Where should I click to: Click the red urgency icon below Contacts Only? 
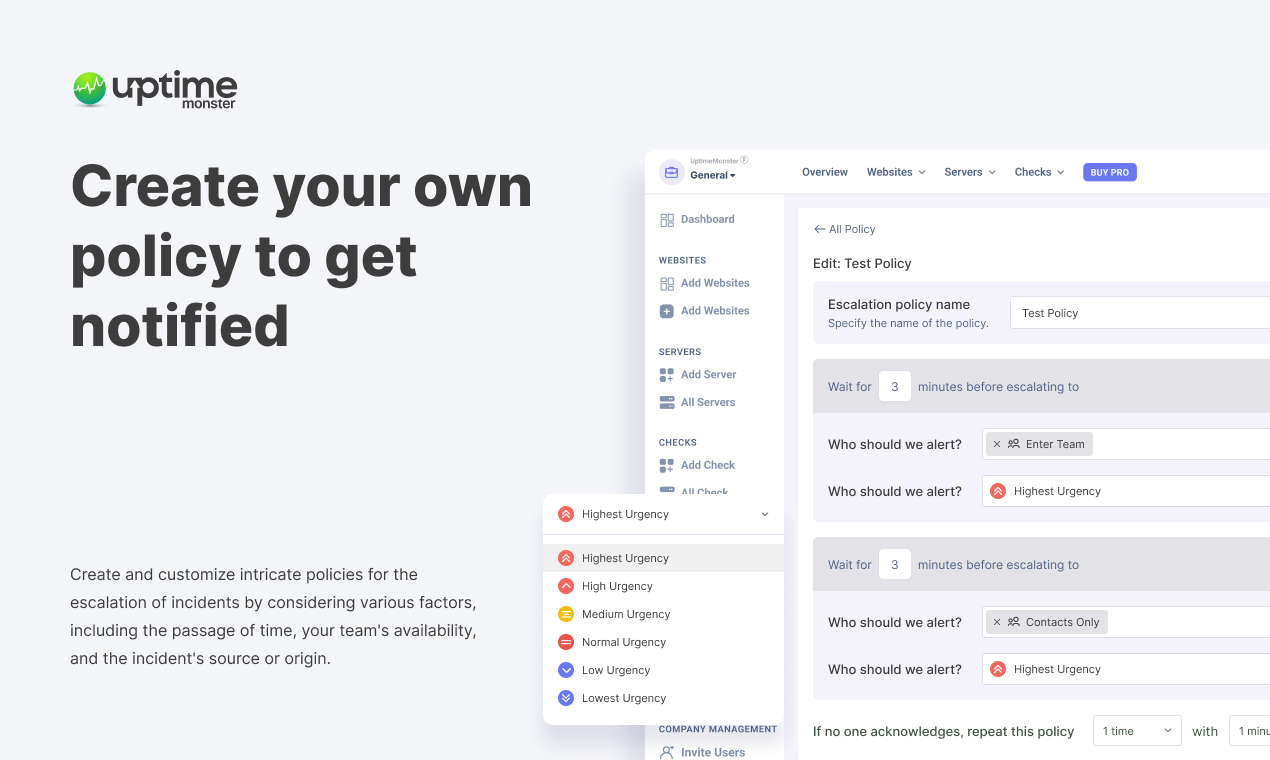point(998,669)
